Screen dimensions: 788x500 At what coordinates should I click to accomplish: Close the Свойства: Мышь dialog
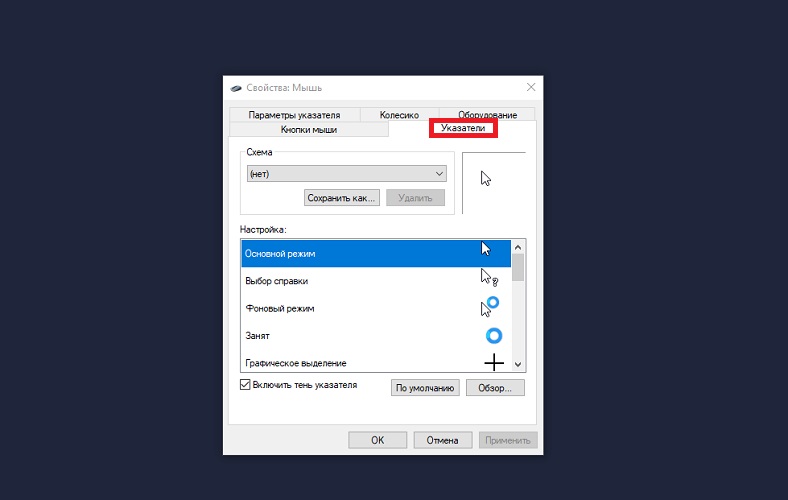(x=531, y=87)
